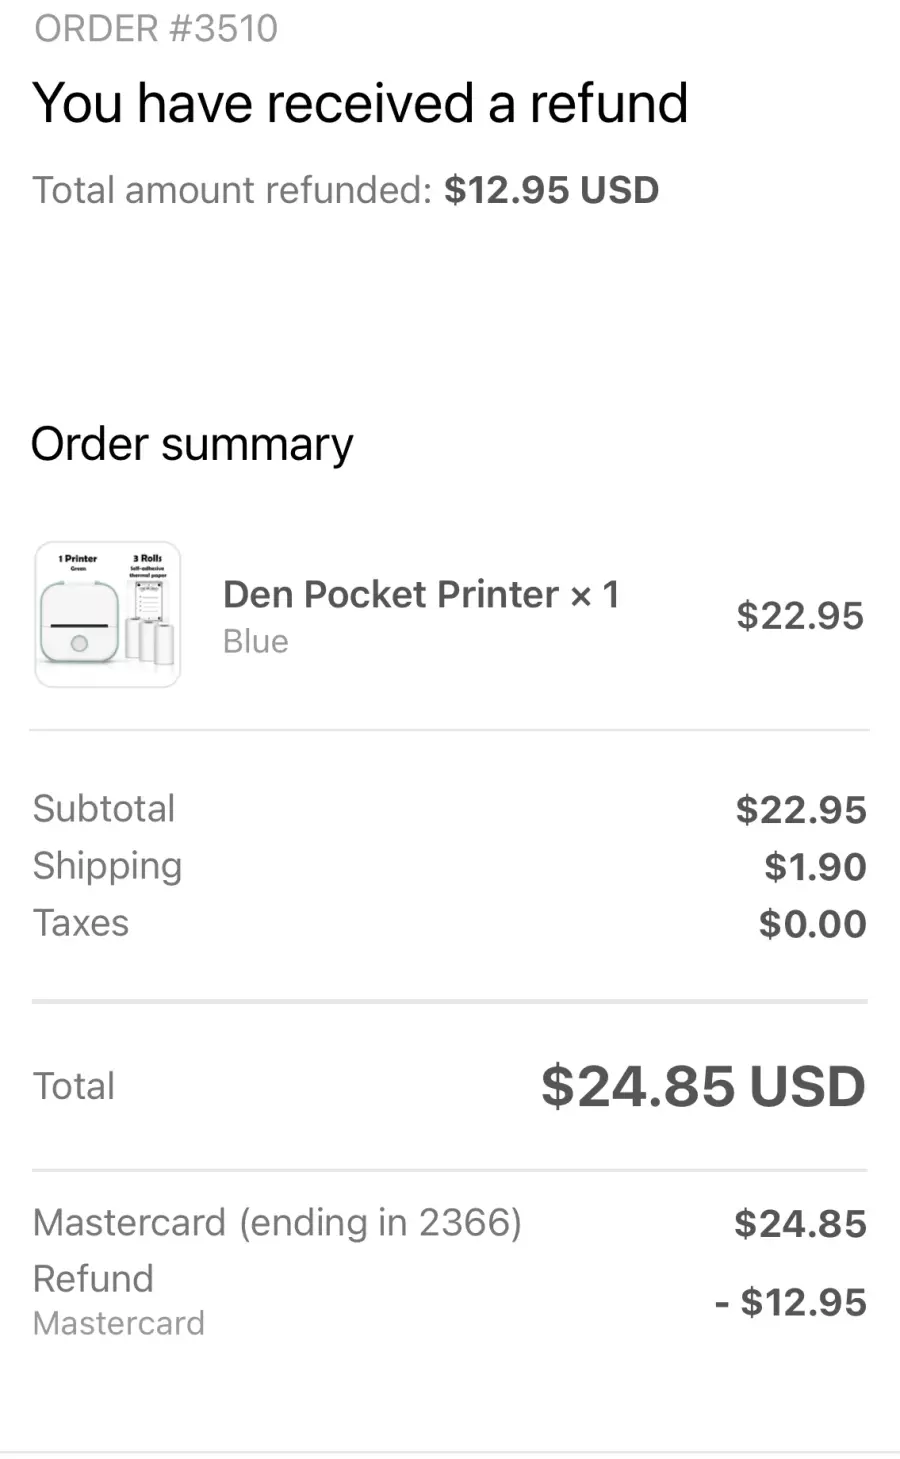Select the subtotal amount $22.95
This screenshot has height=1459, width=900.
pos(801,809)
